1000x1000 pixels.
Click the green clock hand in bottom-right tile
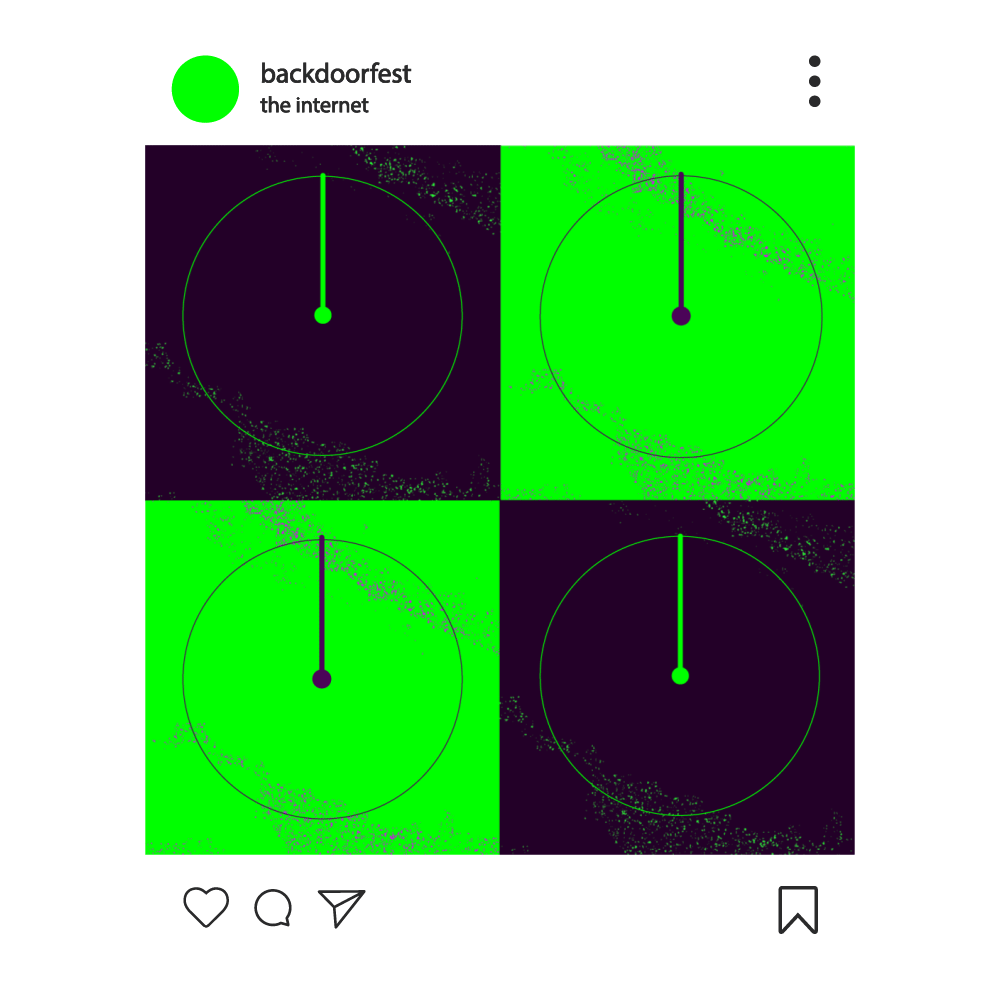(x=680, y=603)
